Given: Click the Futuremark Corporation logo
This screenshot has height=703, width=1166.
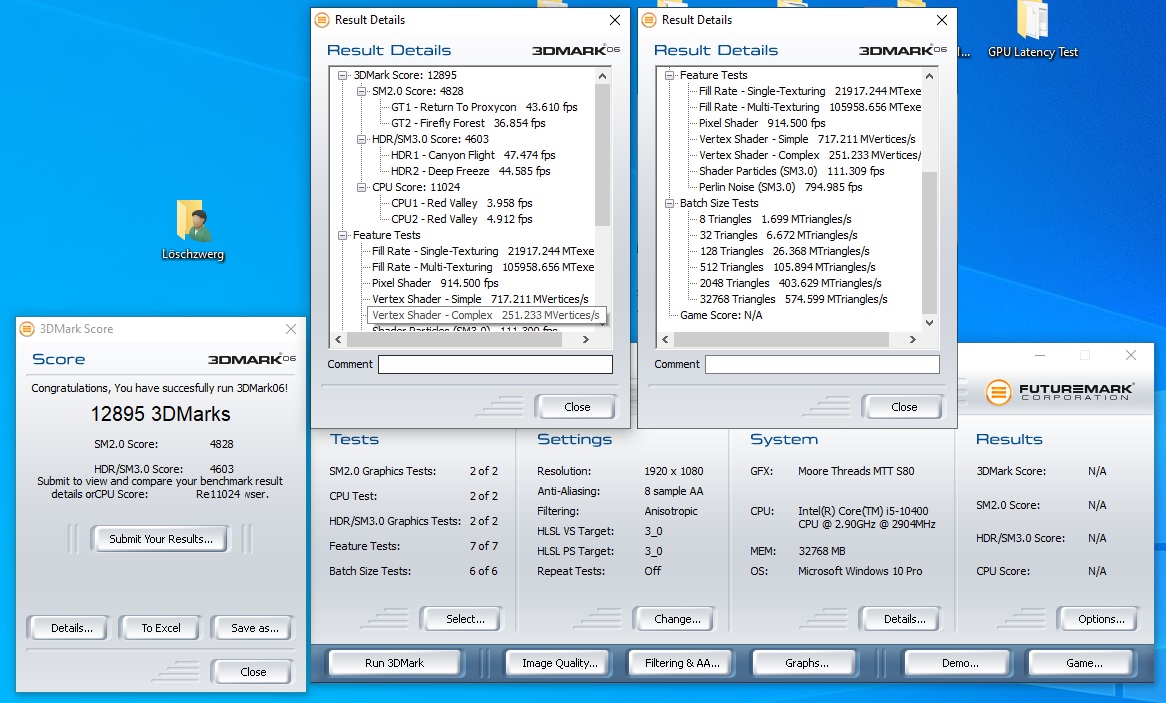Looking at the screenshot, I should tap(1059, 391).
